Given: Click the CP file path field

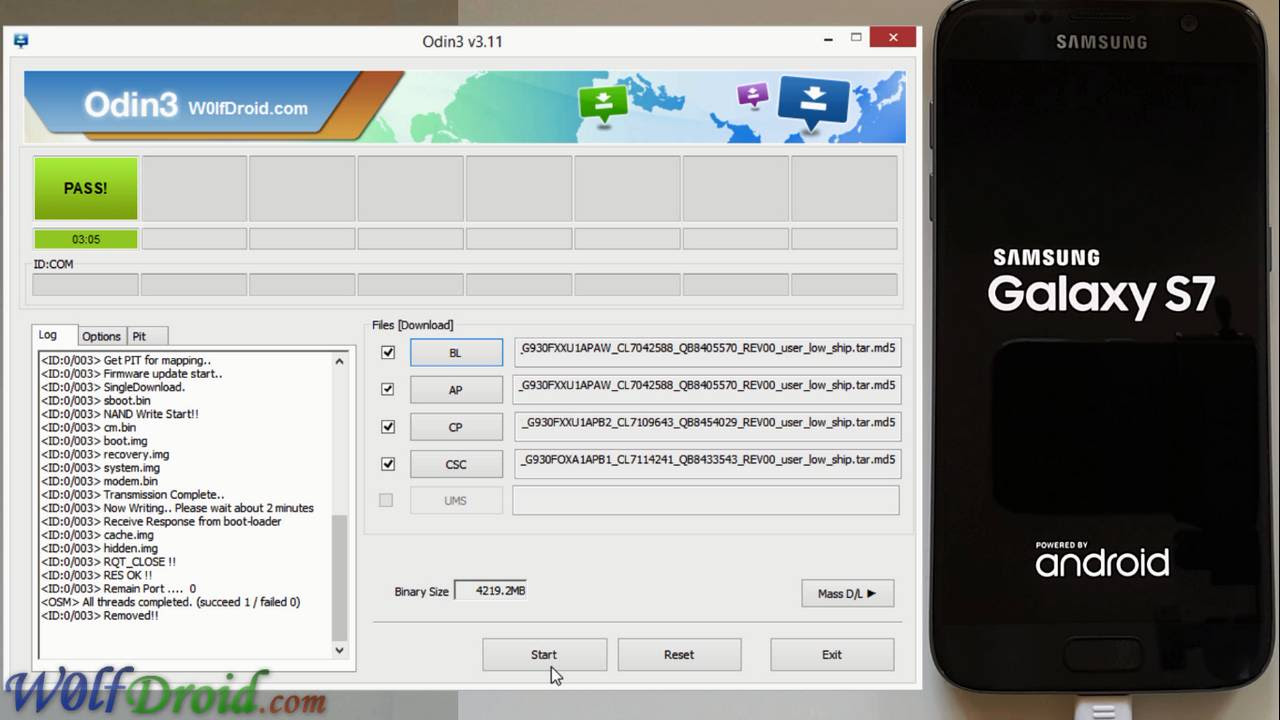Looking at the screenshot, I should coord(706,426).
